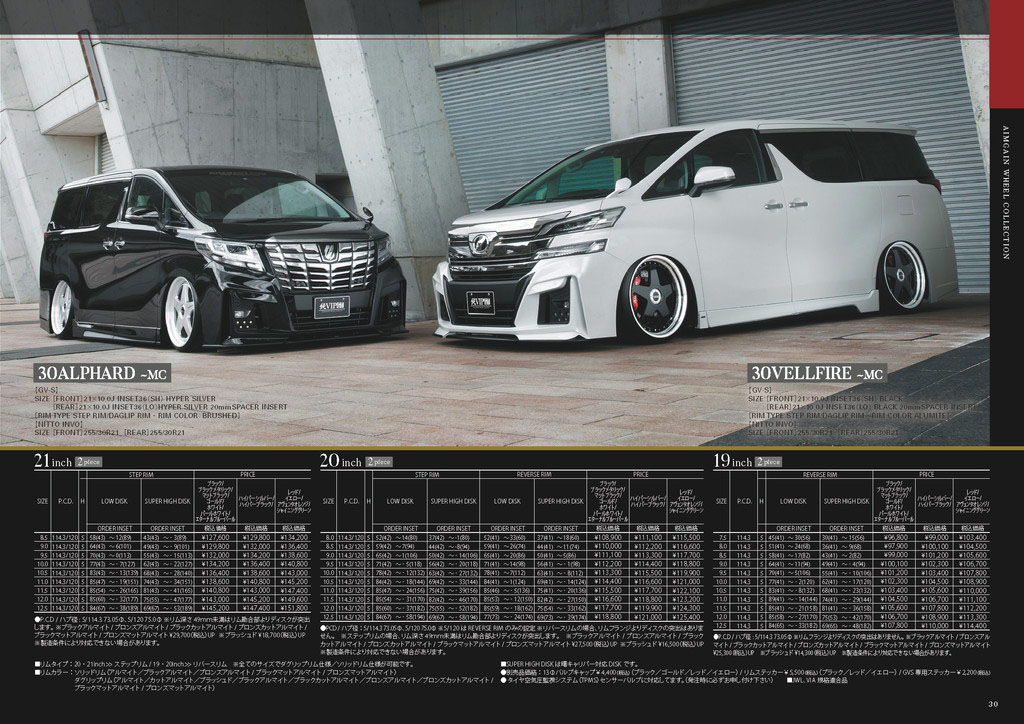This screenshot has width=1024, height=724.
Task: Click ¥108,900 in the 20 inch table
Action: coord(607,537)
